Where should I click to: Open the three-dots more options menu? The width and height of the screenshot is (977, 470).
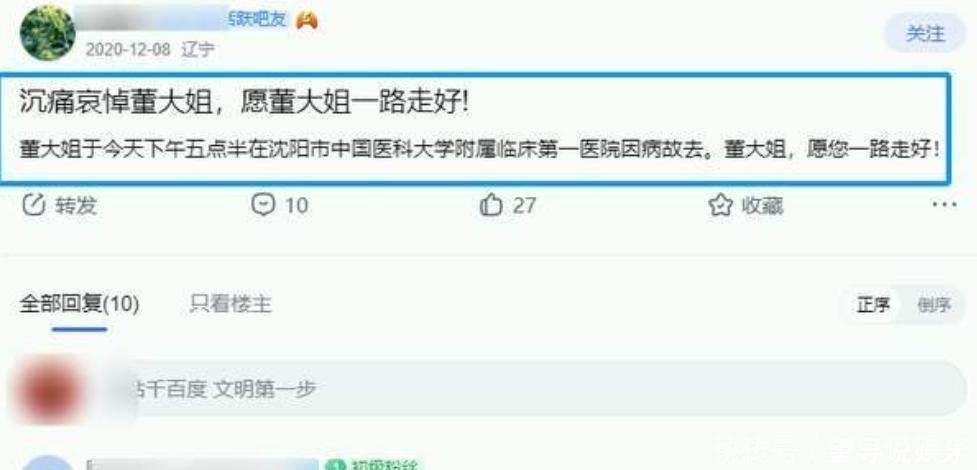[x=945, y=204]
